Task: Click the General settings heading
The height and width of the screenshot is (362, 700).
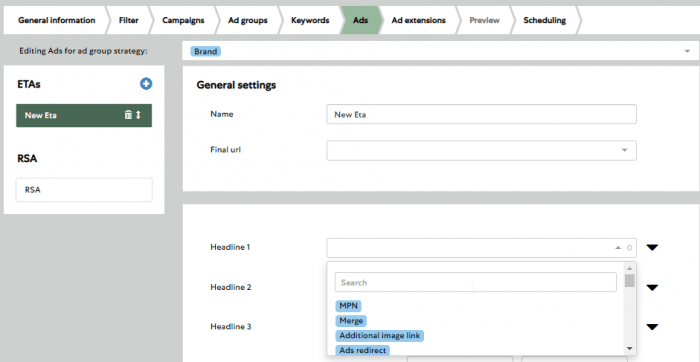Action: tap(236, 85)
